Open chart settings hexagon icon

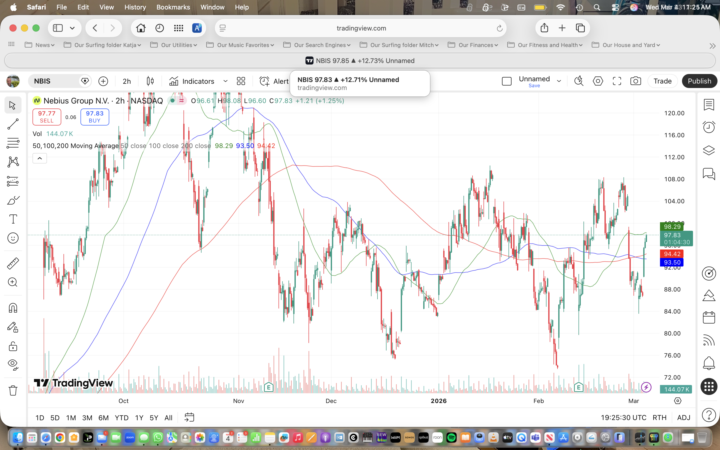(597, 81)
